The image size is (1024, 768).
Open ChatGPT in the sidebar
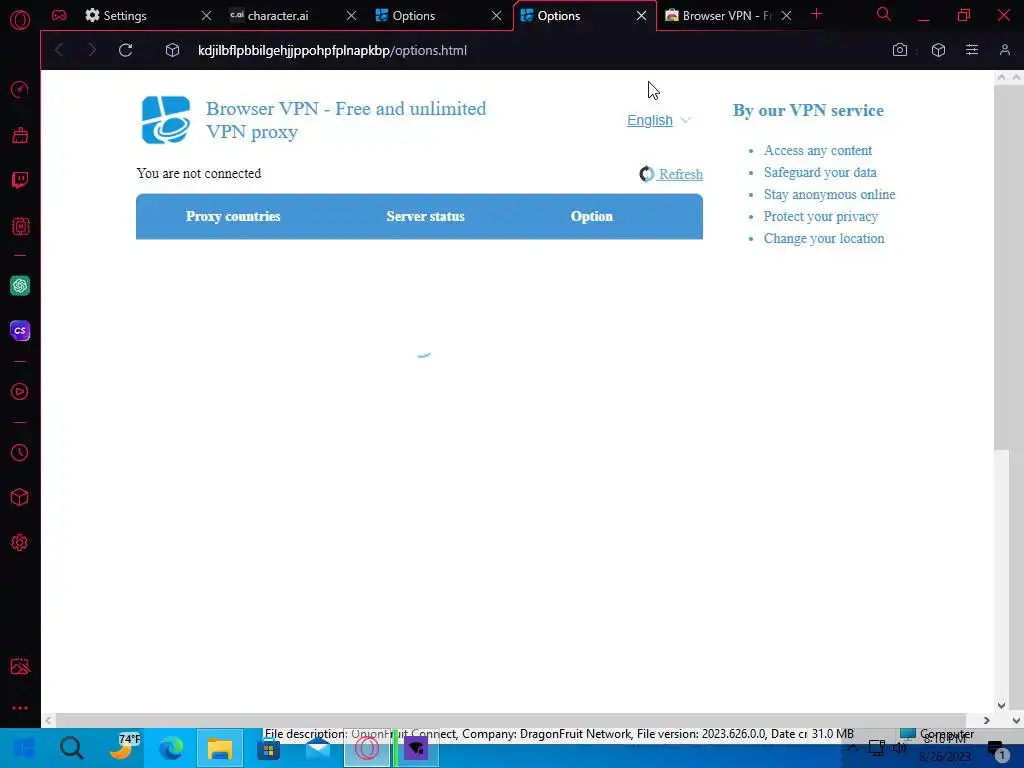[x=20, y=285]
